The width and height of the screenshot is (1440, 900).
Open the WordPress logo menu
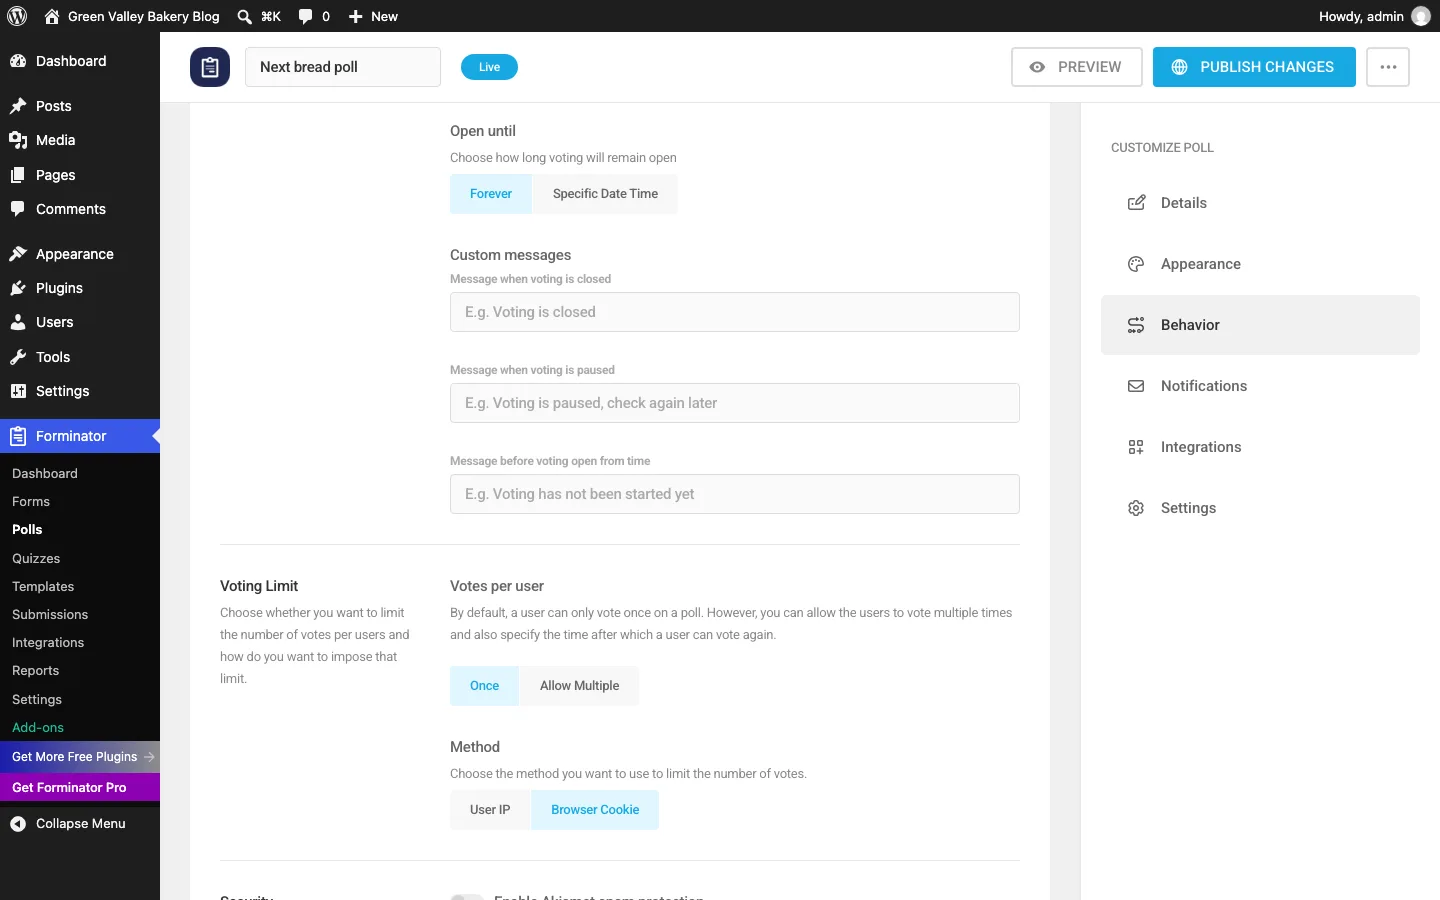17,16
